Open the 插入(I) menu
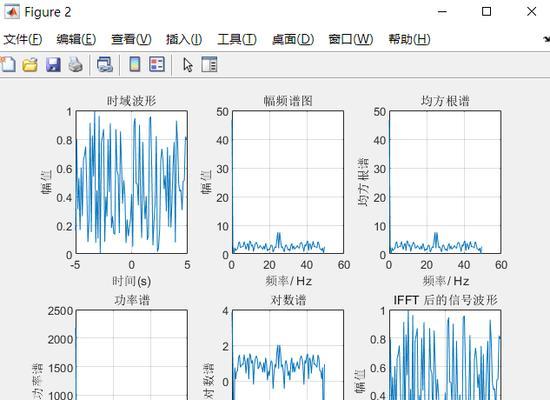Image resolution: width=550 pixels, height=400 pixels. pyautogui.click(x=184, y=39)
